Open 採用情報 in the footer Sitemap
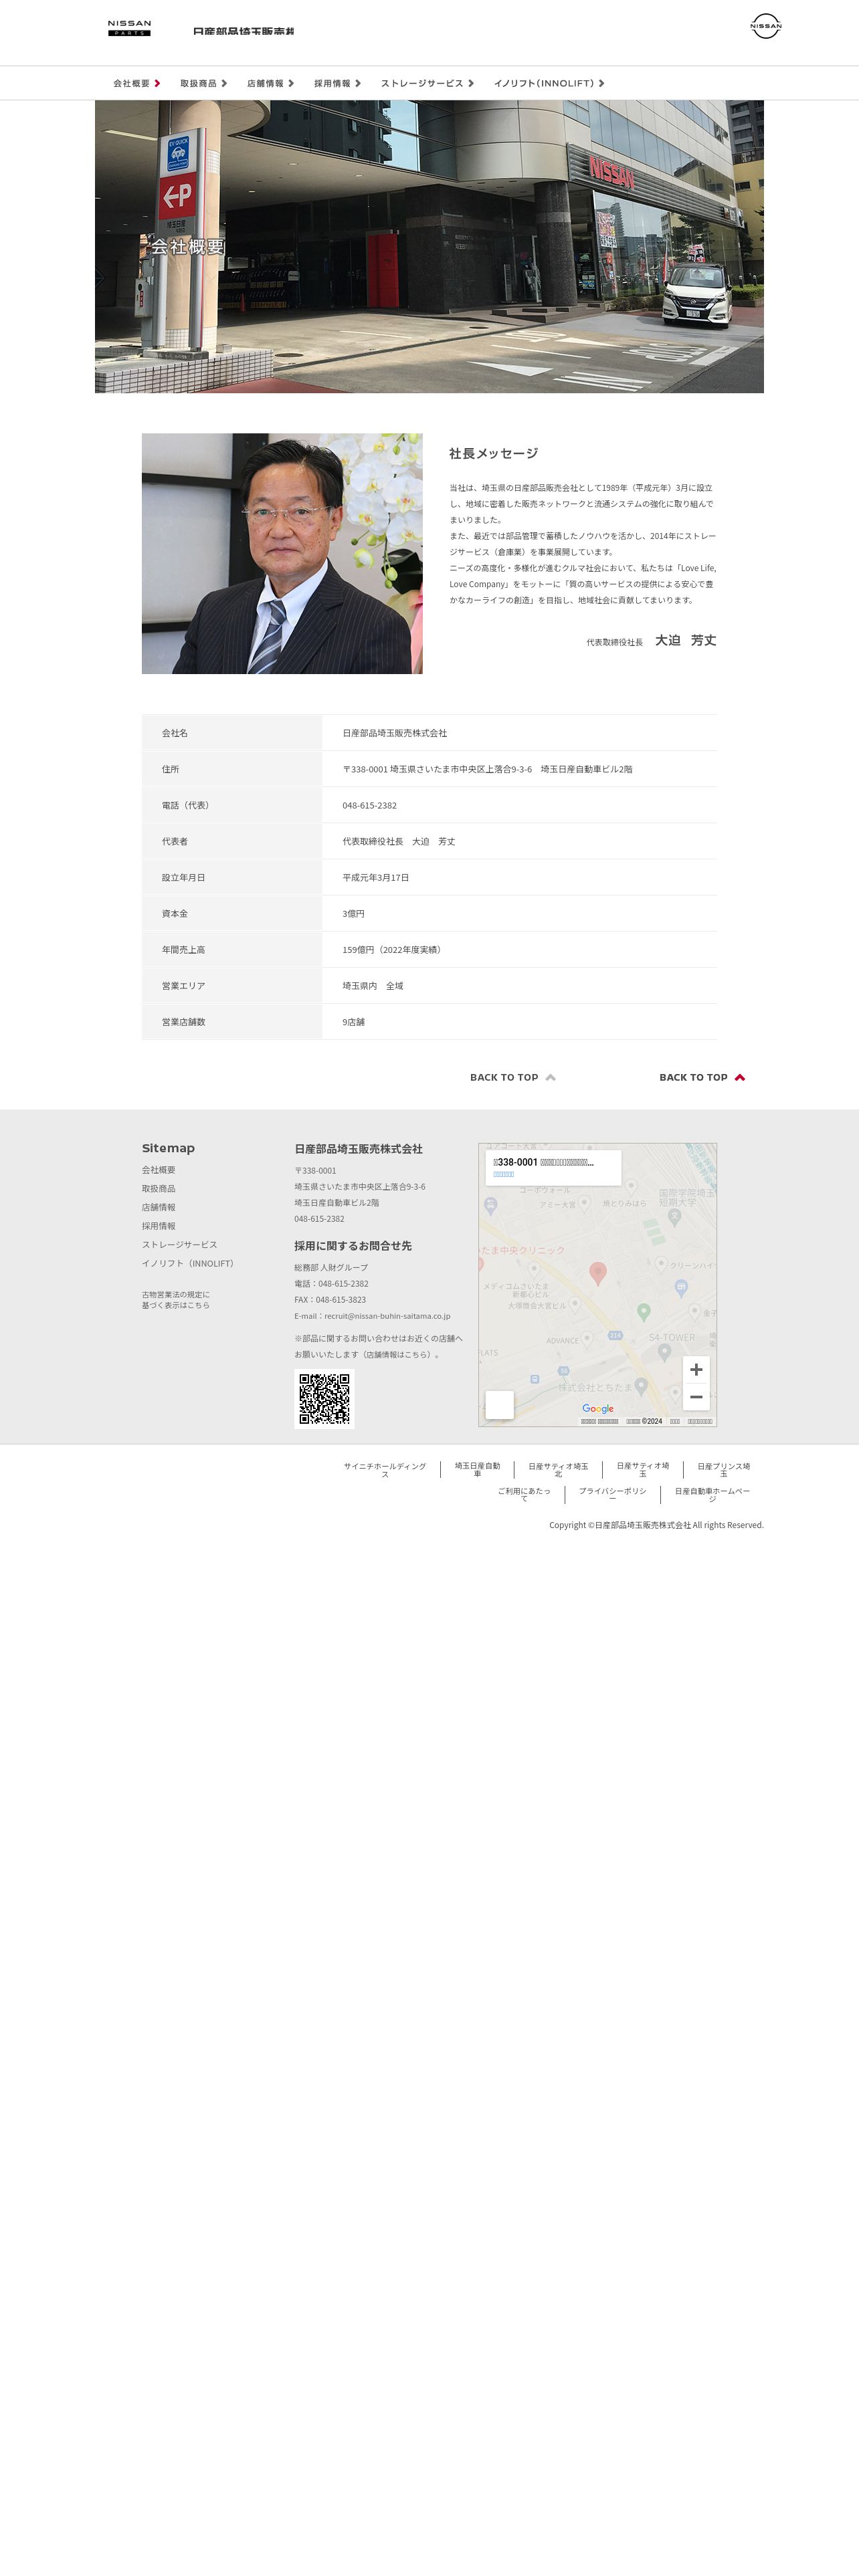Screen dimensions: 859x2576 click(x=158, y=1226)
